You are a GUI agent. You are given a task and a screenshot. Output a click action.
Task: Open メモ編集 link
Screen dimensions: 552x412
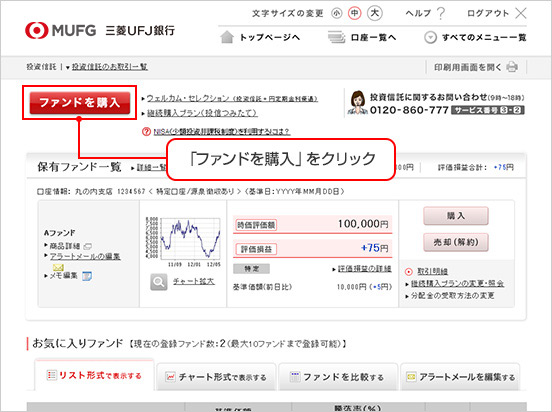(x=63, y=276)
